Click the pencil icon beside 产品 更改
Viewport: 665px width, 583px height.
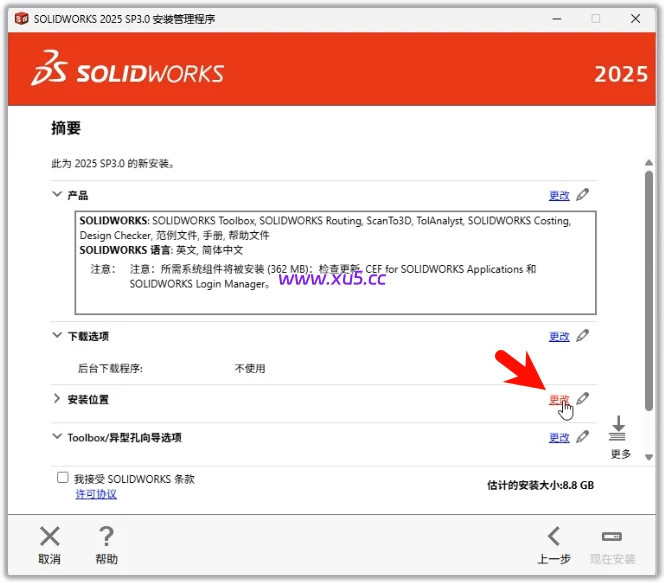[x=583, y=195]
